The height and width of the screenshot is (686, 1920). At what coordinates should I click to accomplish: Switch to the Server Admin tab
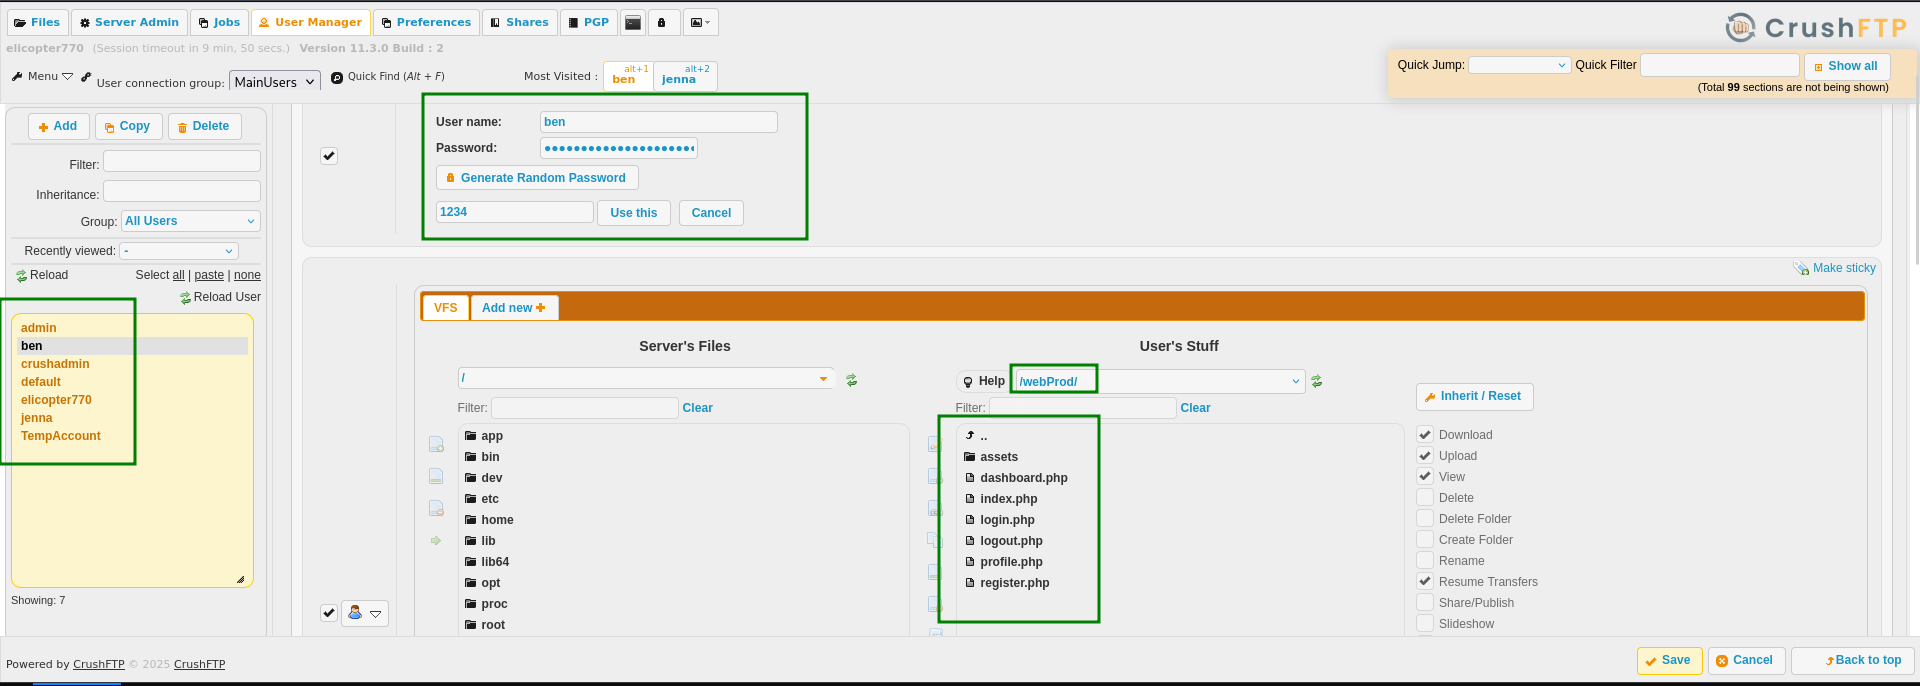(129, 22)
